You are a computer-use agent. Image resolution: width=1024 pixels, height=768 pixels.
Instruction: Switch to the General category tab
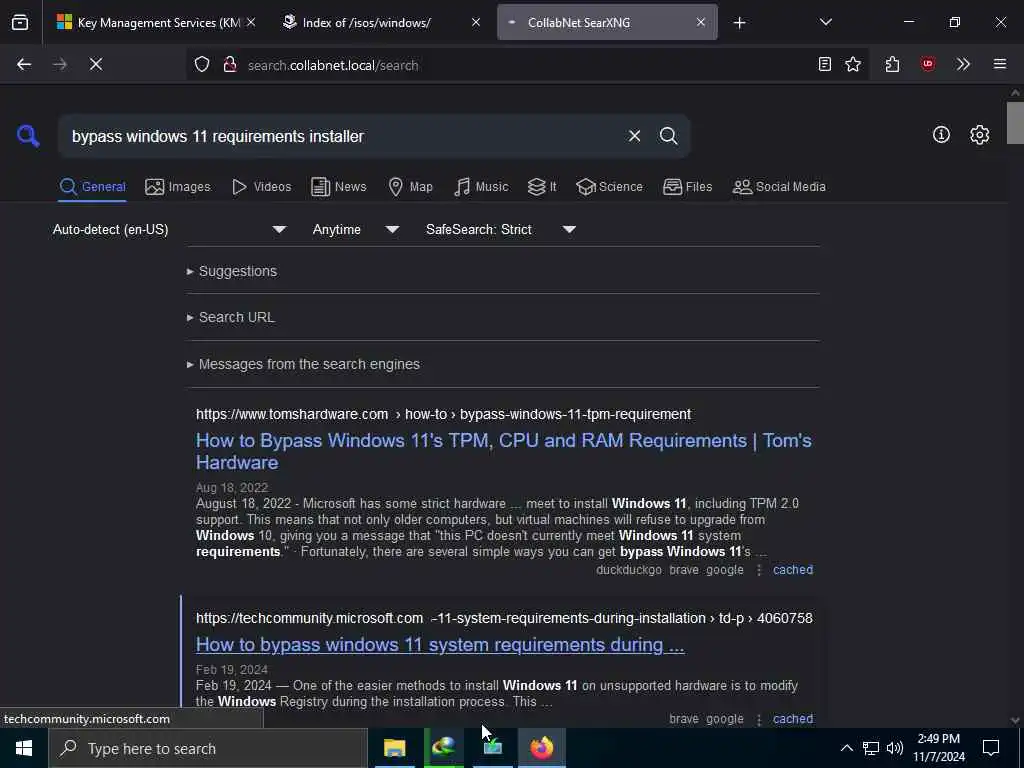click(x=92, y=187)
